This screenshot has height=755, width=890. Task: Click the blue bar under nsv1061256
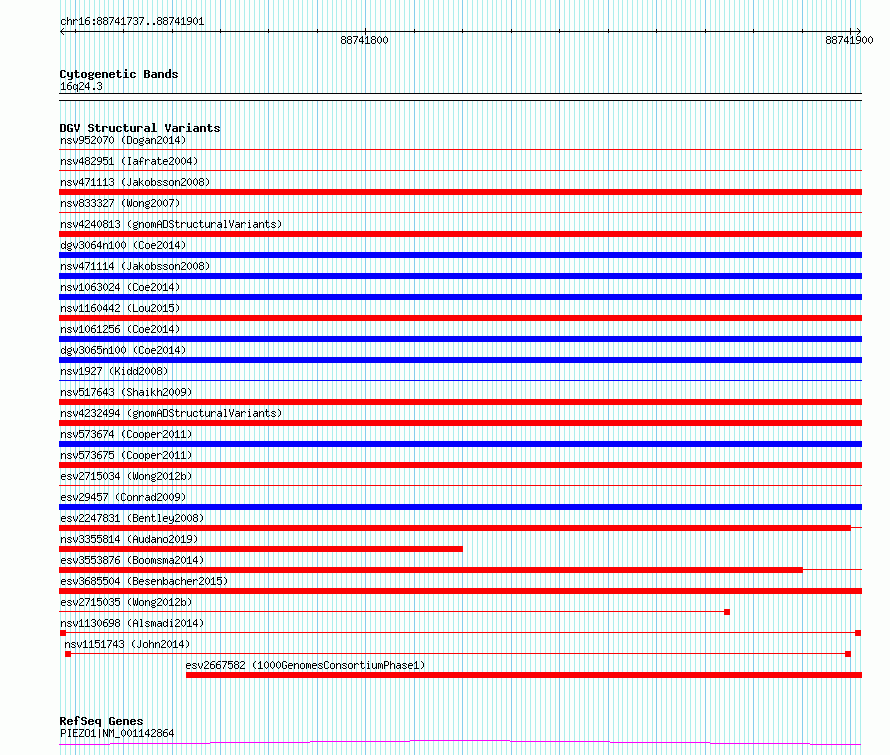460,339
